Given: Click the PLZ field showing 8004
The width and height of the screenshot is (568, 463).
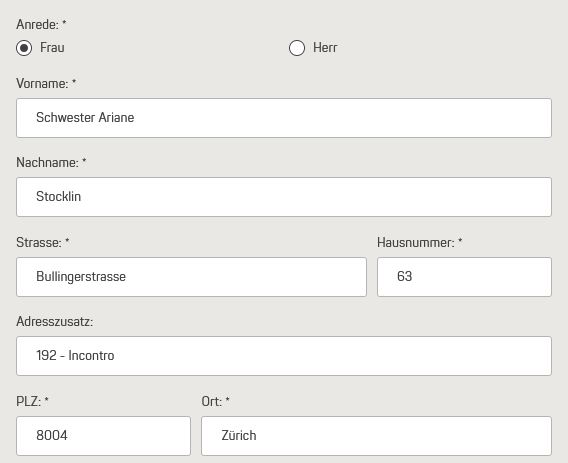Looking at the screenshot, I should pos(103,436).
